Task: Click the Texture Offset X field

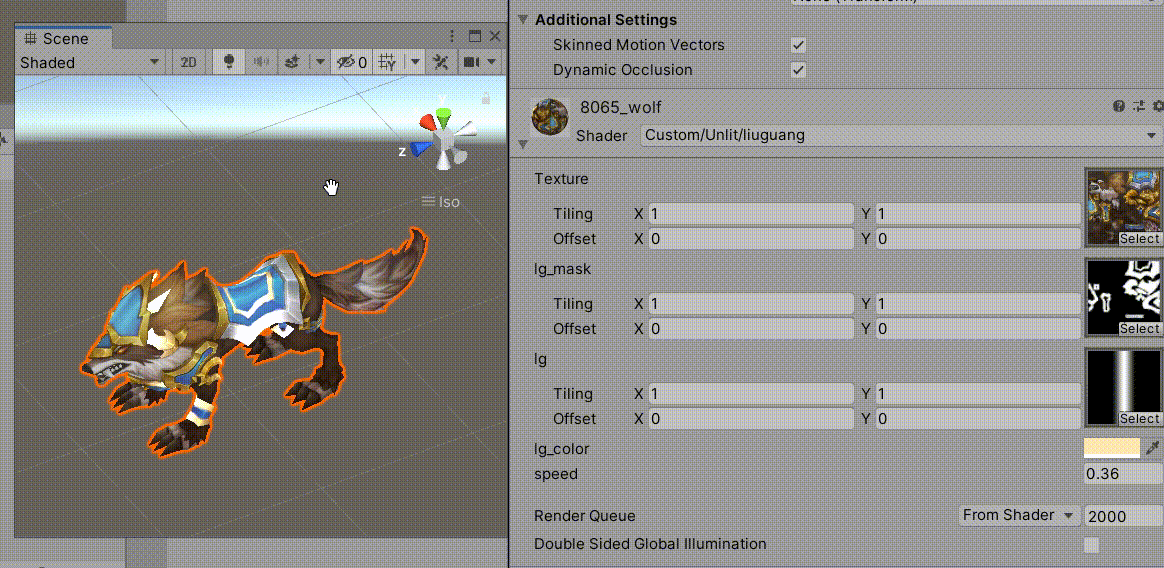Action: coord(751,239)
